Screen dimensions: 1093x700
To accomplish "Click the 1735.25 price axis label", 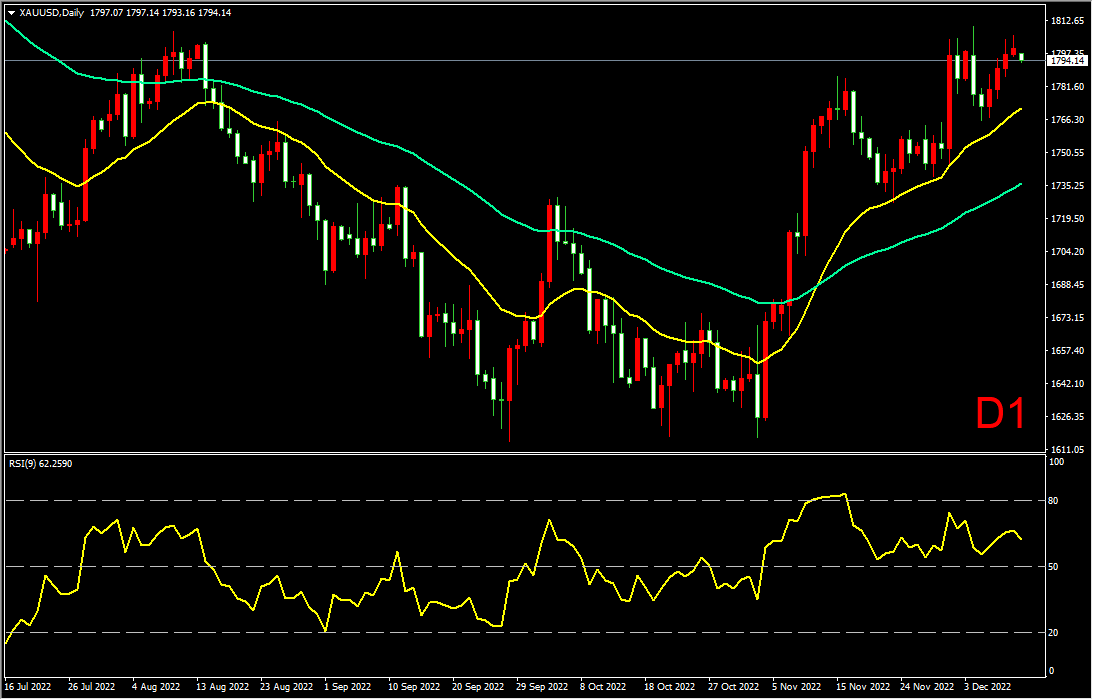I will pos(1067,186).
